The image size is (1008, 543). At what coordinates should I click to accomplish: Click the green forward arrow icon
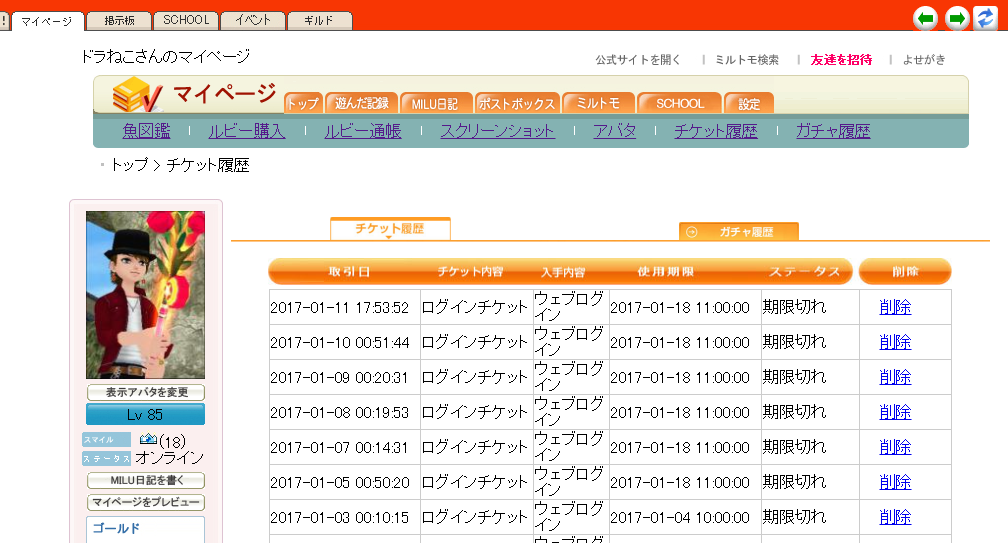[x=957, y=18]
